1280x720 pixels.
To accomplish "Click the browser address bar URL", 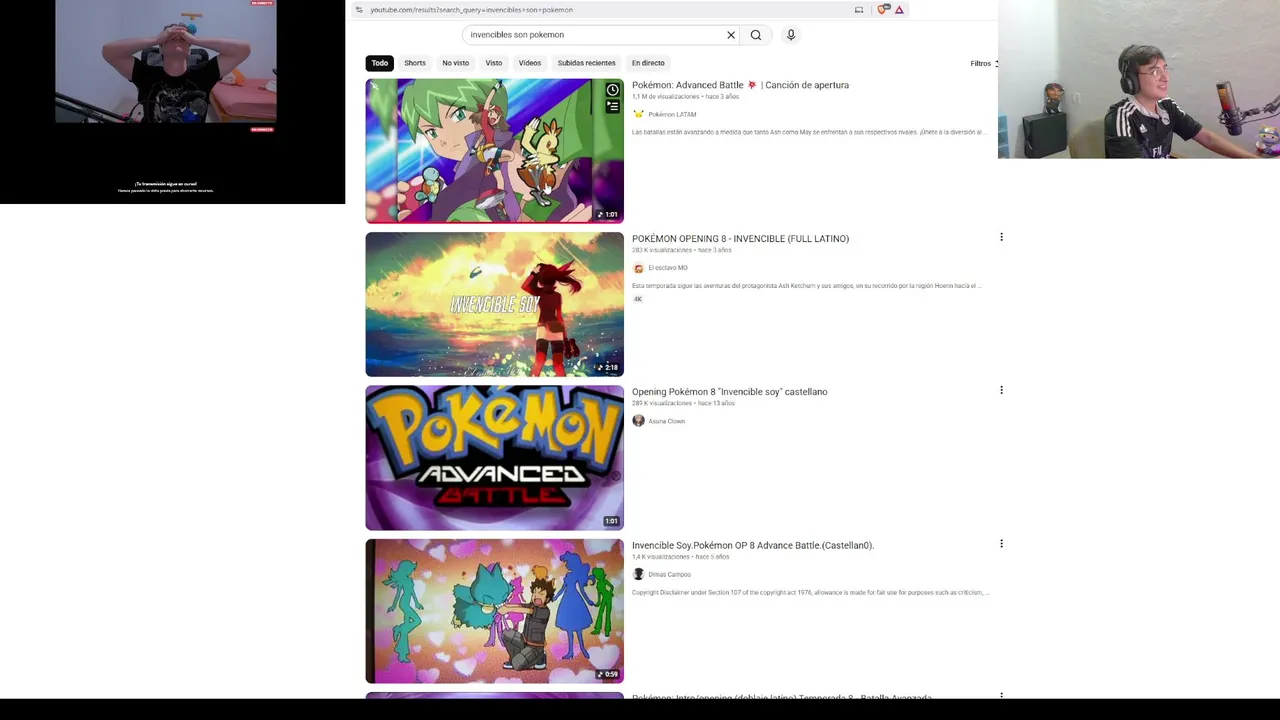I will point(472,10).
